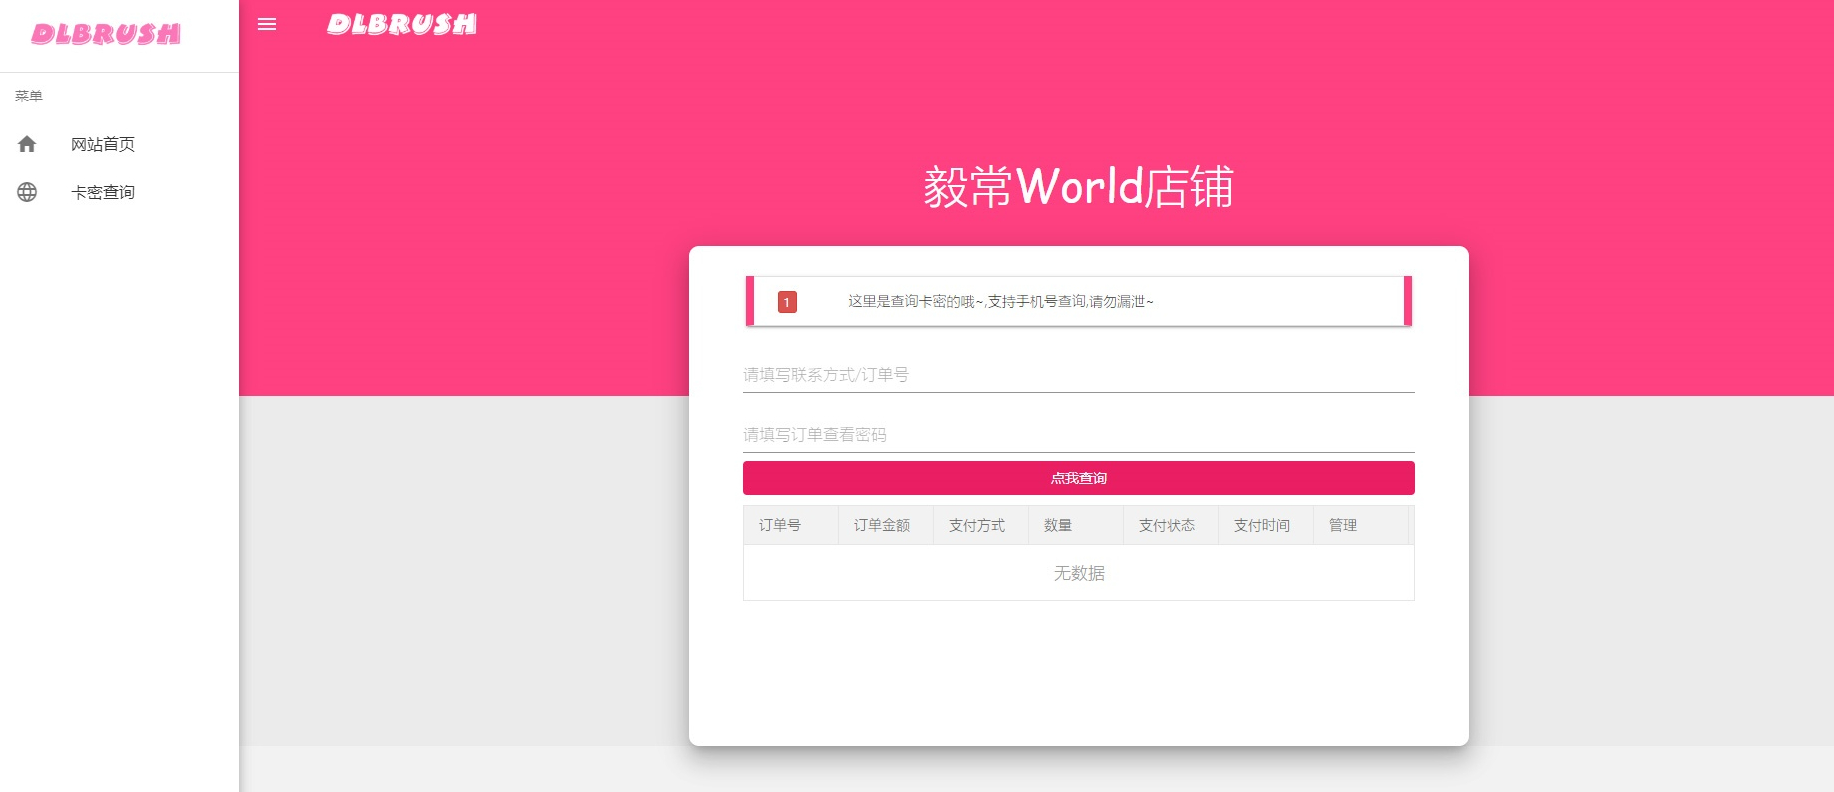
Task: Click the 订单号 column header
Action: coord(791,525)
